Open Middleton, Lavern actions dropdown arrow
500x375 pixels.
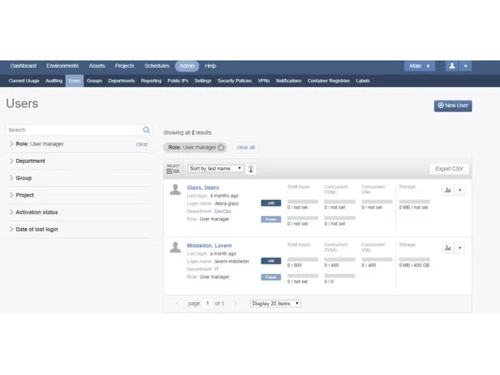click(x=460, y=248)
